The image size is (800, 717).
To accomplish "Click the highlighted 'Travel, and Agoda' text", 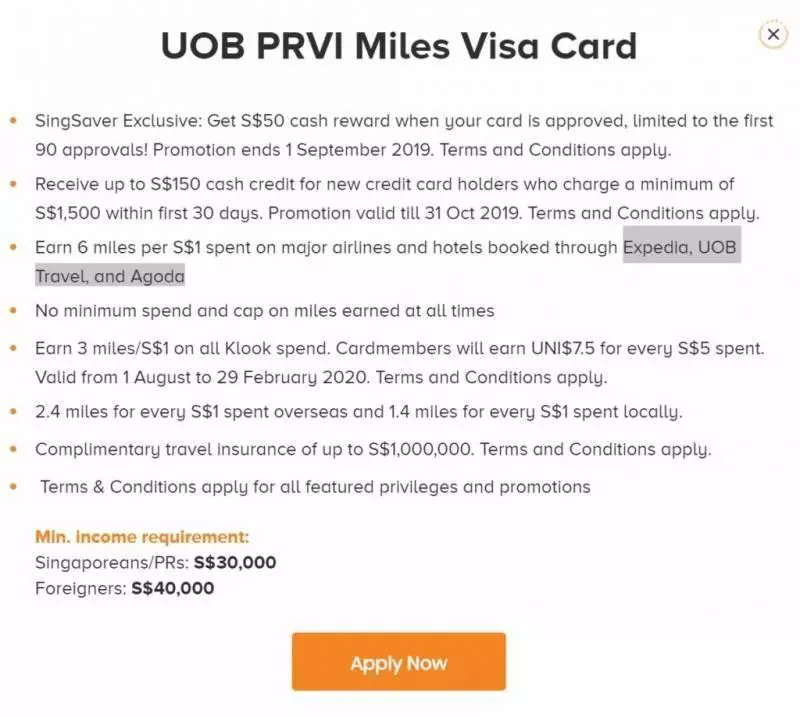I will click(x=110, y=276).
